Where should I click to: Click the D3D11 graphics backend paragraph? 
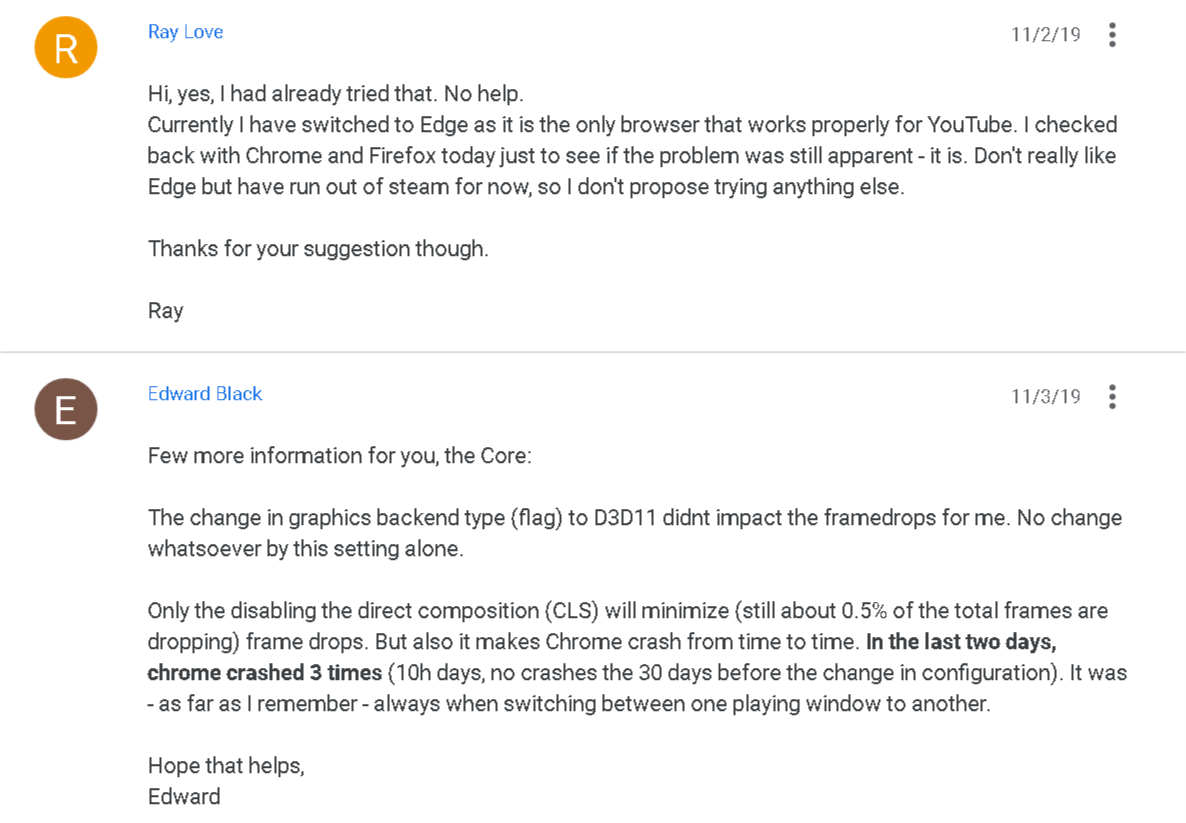[635, 533]
